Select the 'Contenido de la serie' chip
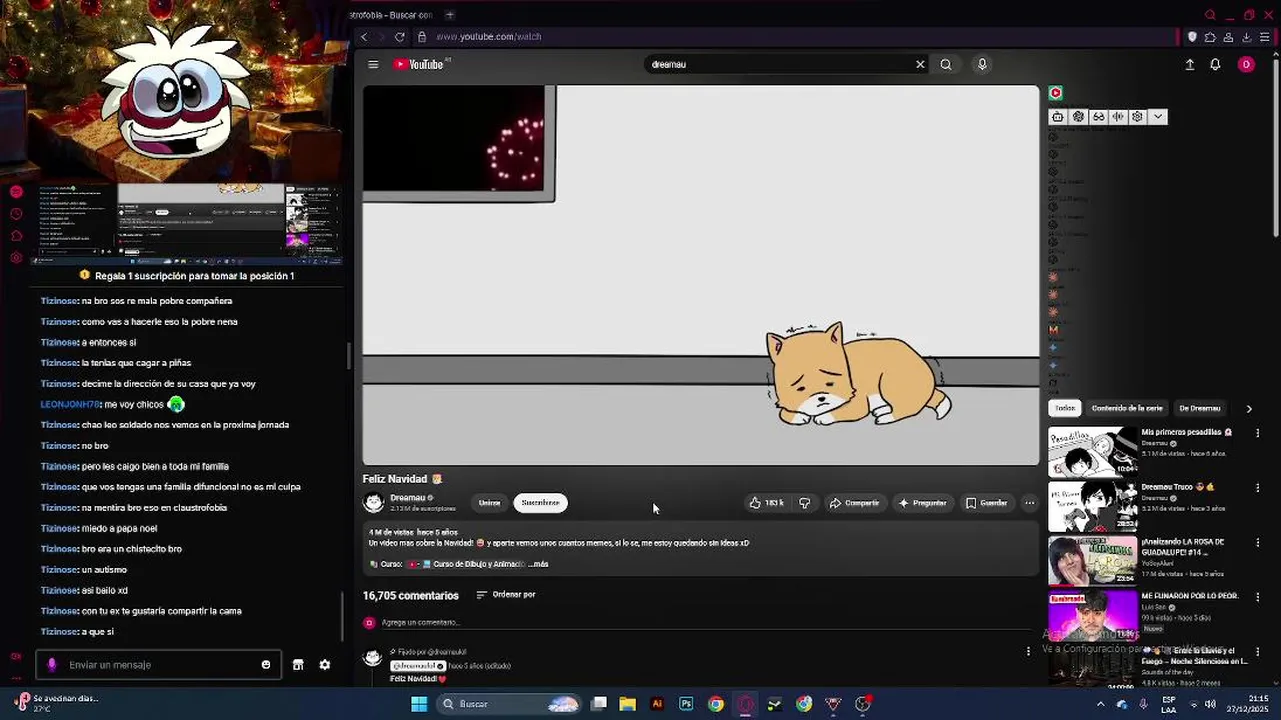Screen dimensions: 1281x720 pos(1127,408)
